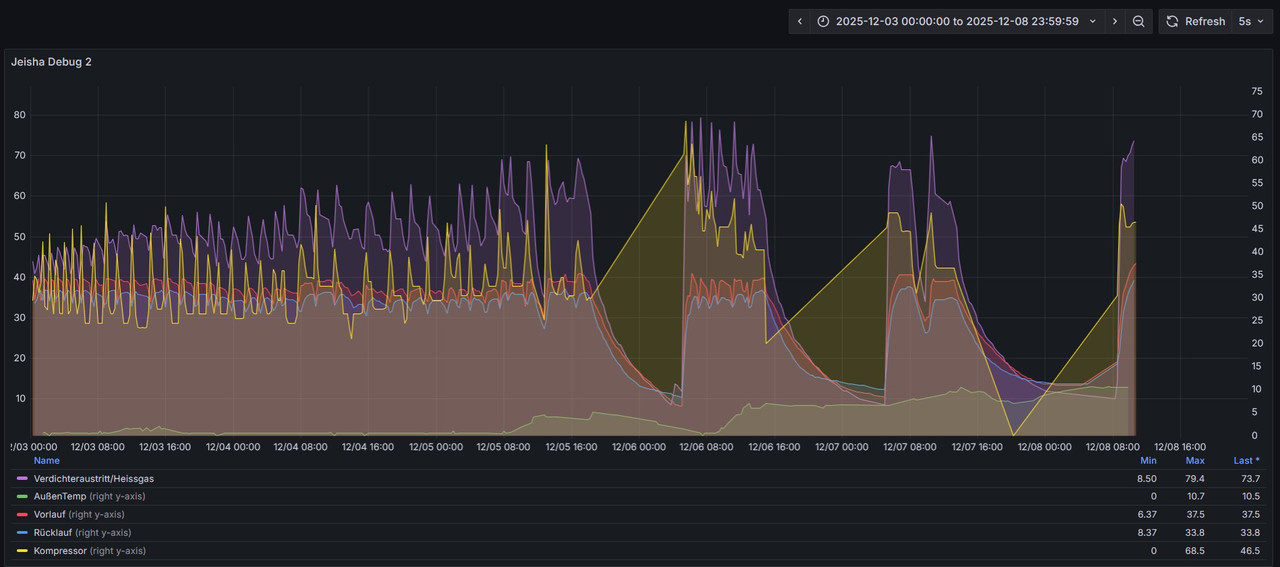
Task: Sort legend by the Max column
Action: tap(1195, 461)
